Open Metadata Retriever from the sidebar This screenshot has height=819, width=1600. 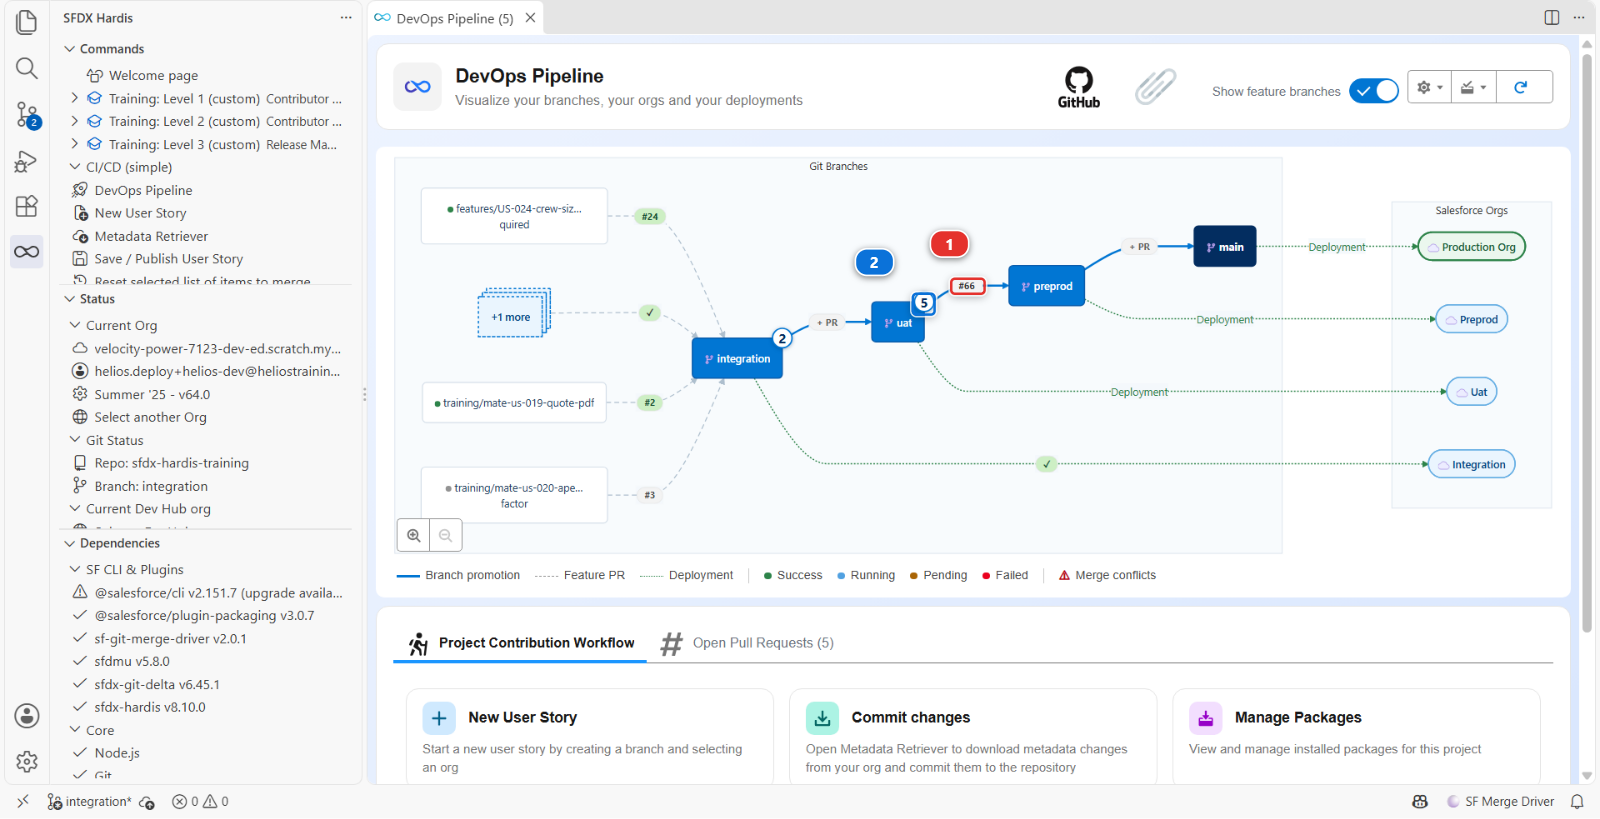coord(151,236)
